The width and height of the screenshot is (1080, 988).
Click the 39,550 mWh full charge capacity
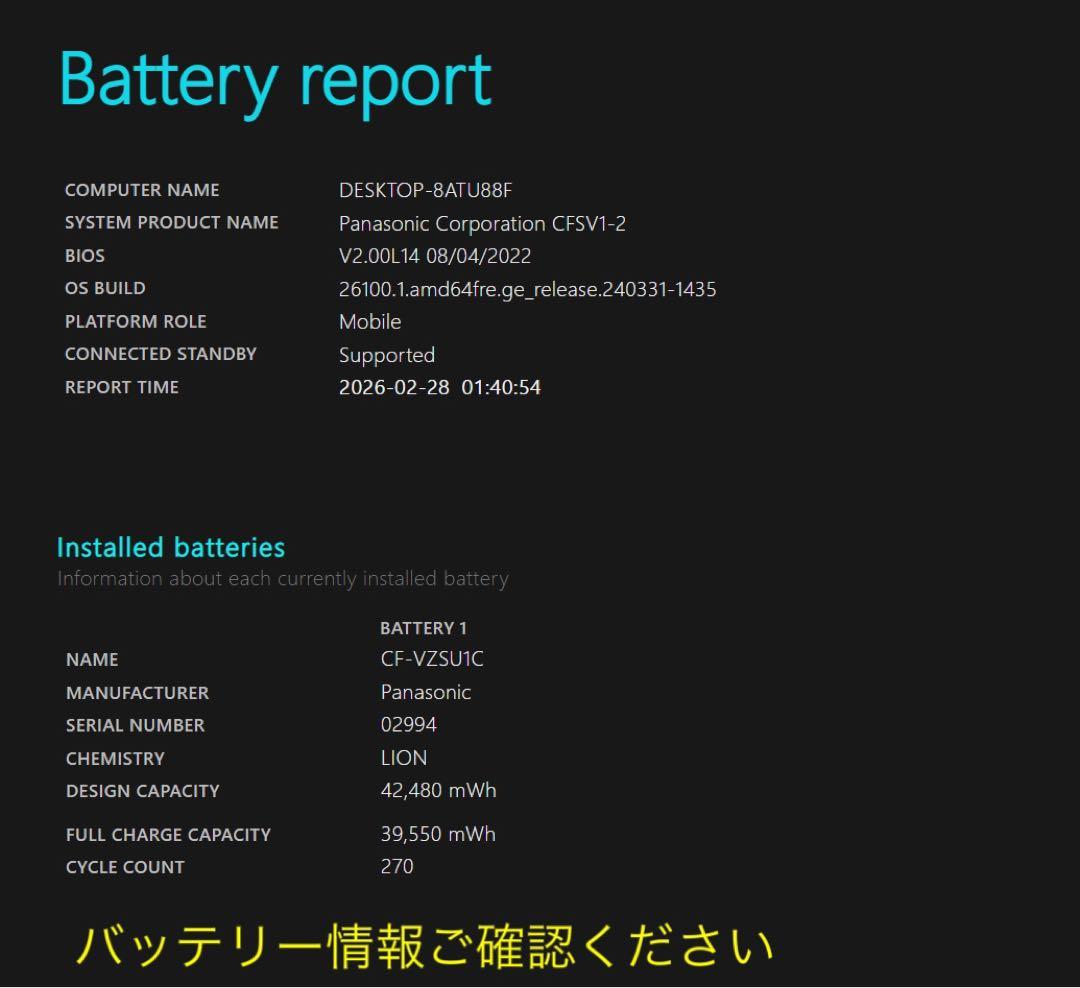(x=438, y=833)
